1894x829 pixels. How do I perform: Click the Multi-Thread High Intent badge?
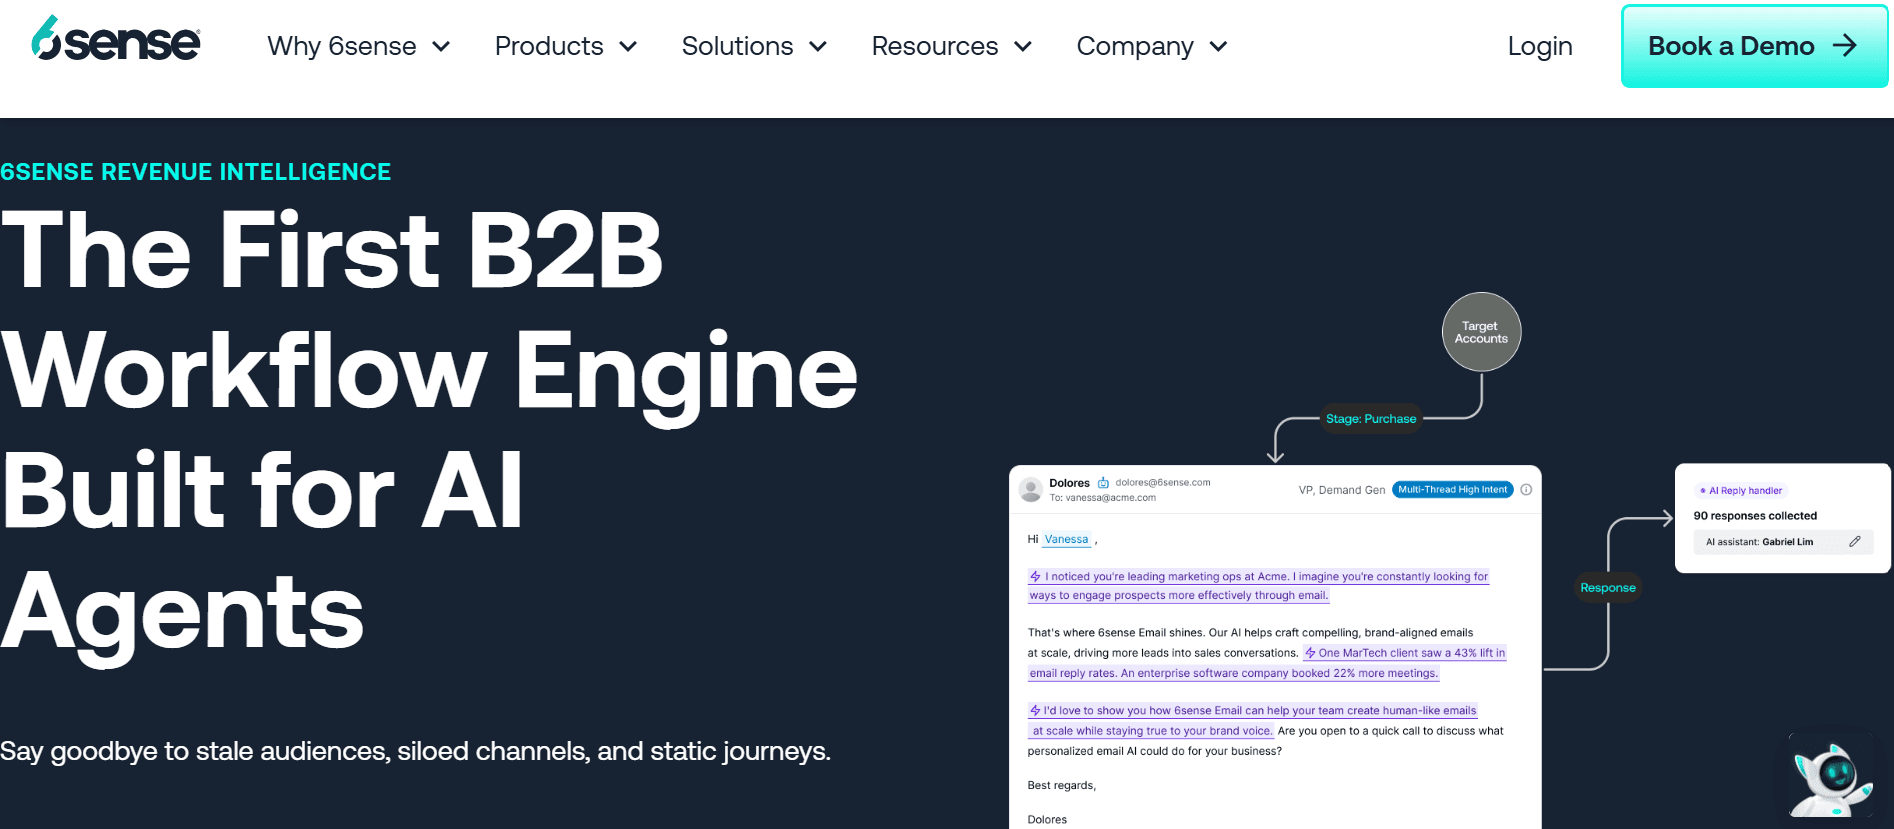tap(1452, 490)
